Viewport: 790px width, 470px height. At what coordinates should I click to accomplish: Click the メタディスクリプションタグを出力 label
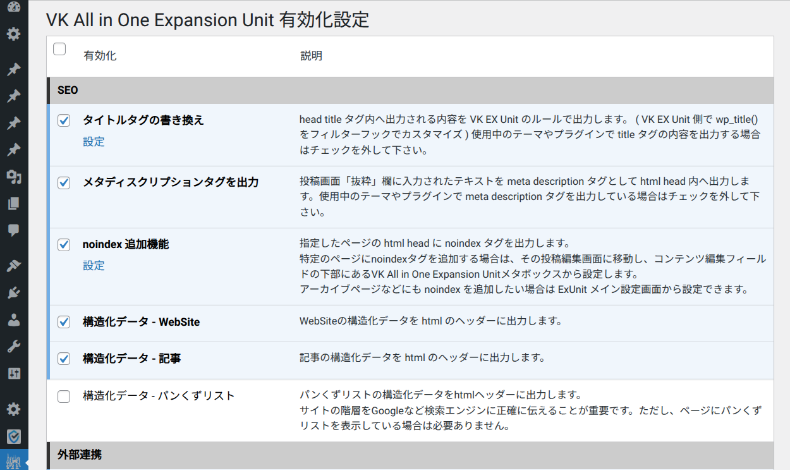(170, 182)
